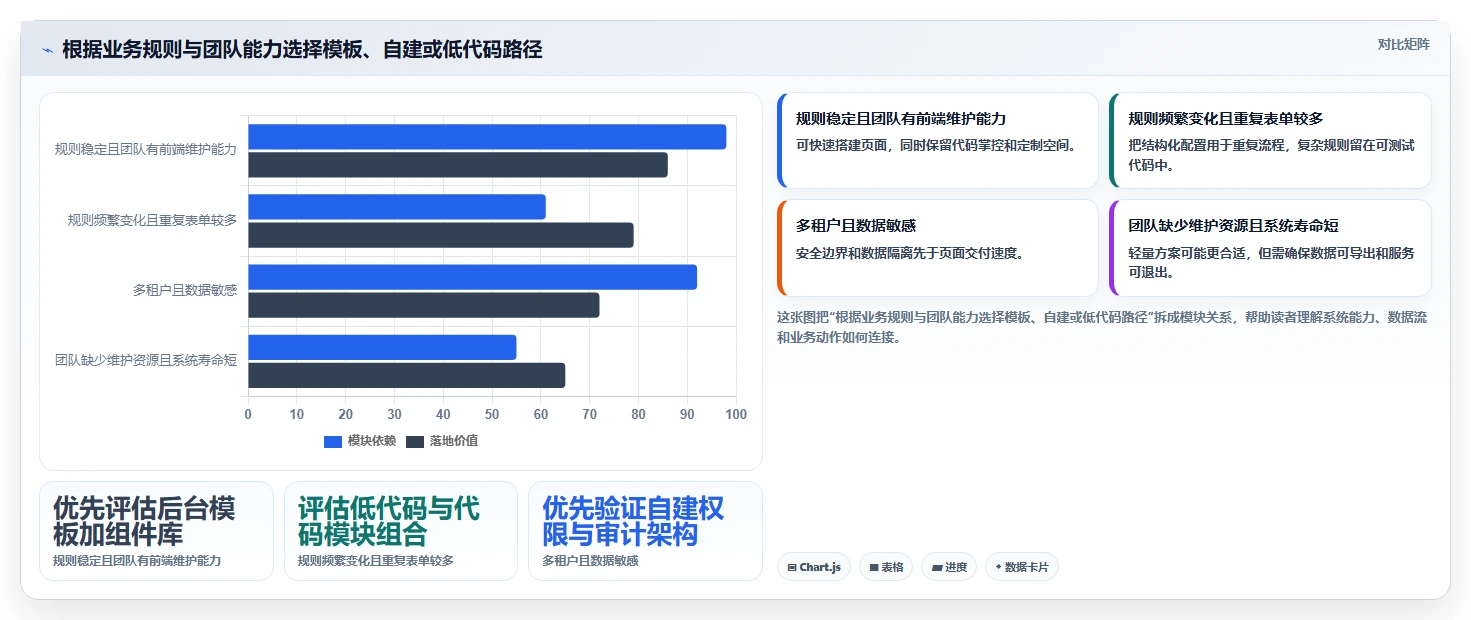Click the description paragraph starting 这张图把
1471x620 pixels.
[1103, 327]
